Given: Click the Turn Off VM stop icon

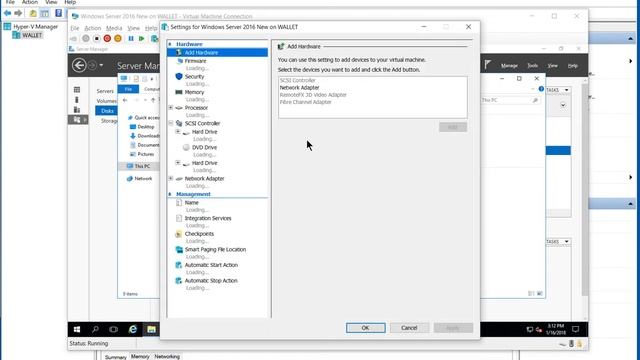Looking at the screenshot, I should pos(97,38).
